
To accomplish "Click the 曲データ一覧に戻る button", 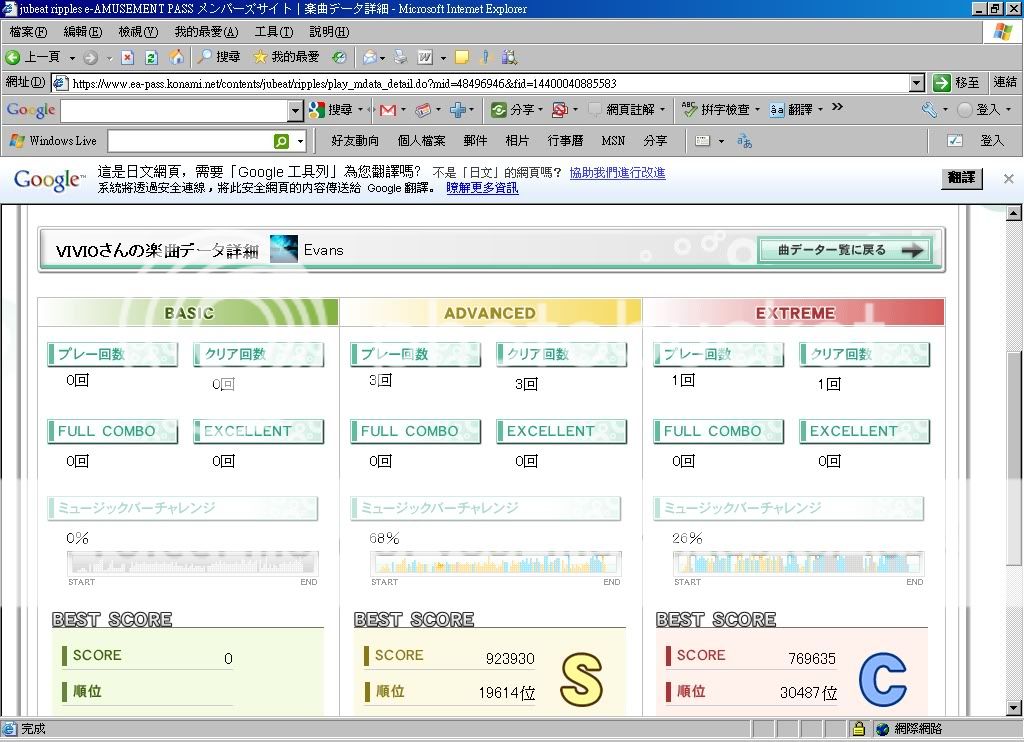I will [844, 250].
